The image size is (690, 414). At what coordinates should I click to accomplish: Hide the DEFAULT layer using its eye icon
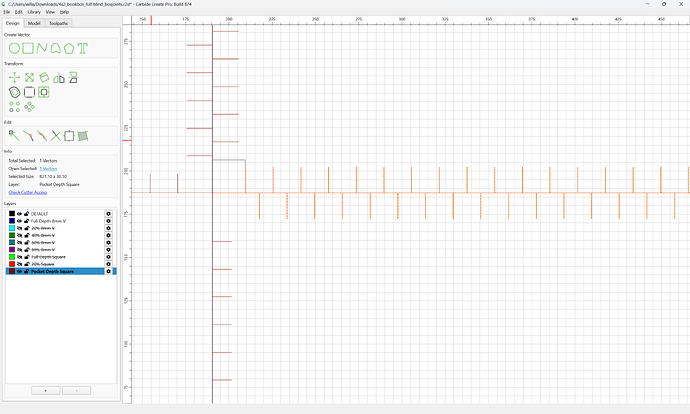point(19,214)
